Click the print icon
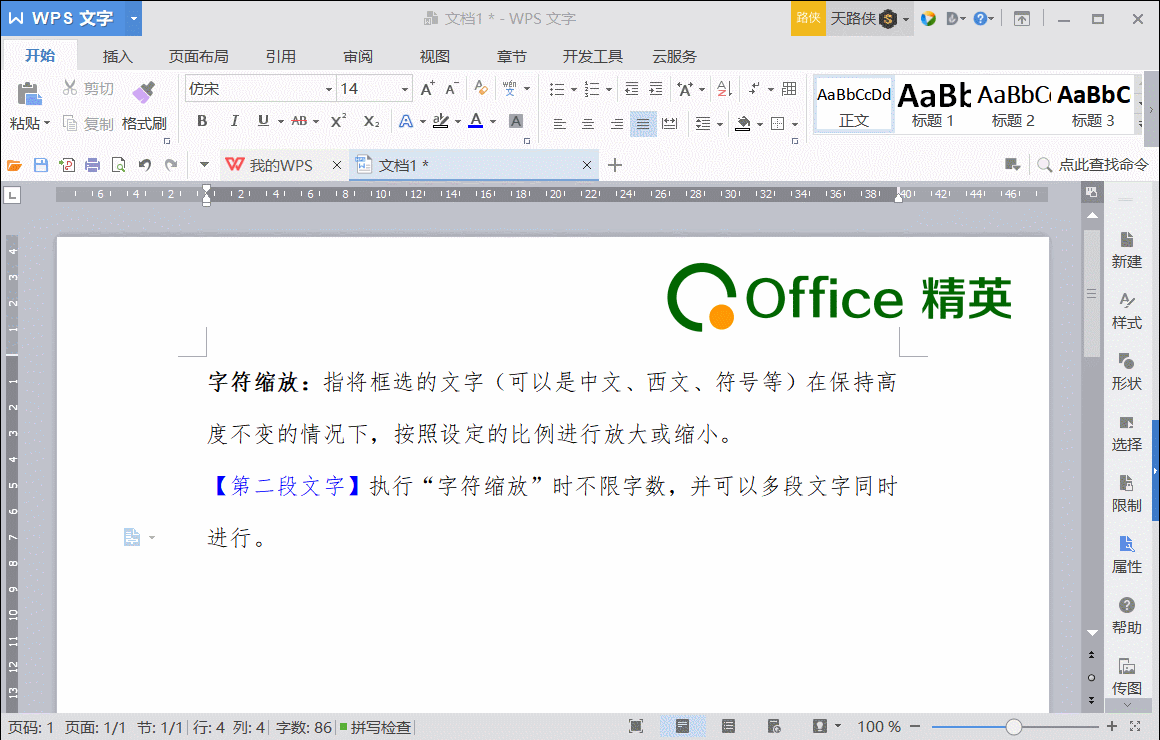The width and height of the screenshot is (1160, 740). point(92,165)
